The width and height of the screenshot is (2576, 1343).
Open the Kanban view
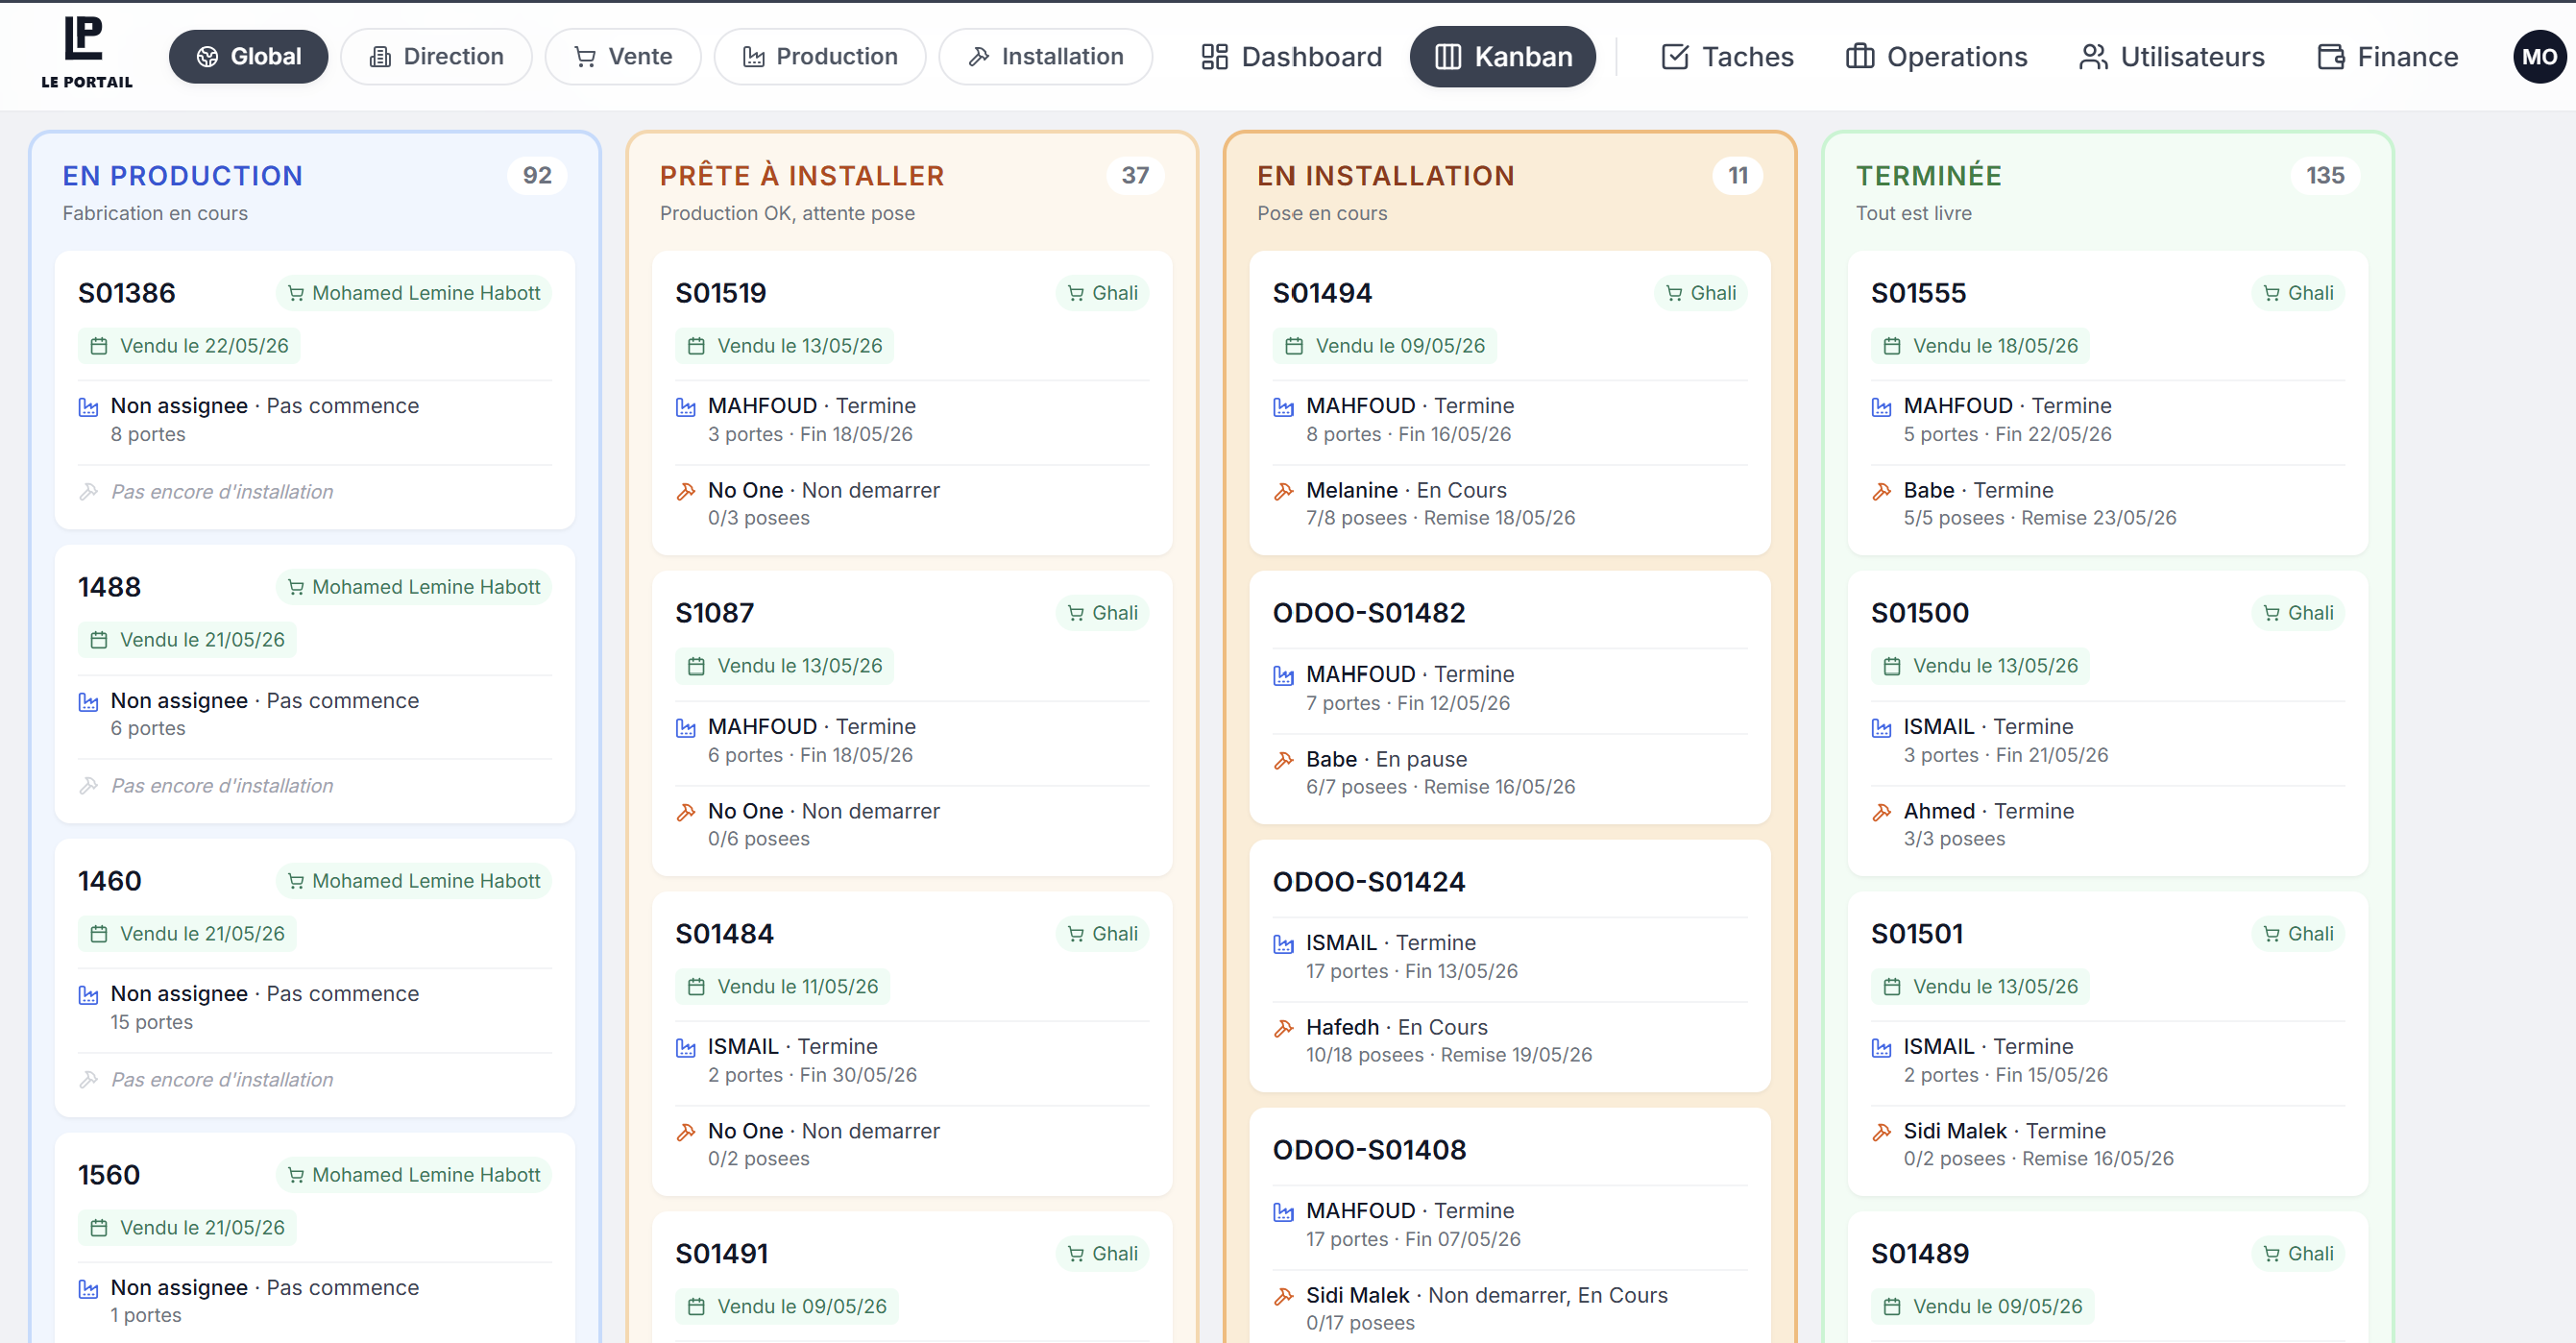(x=1502, y=57)
